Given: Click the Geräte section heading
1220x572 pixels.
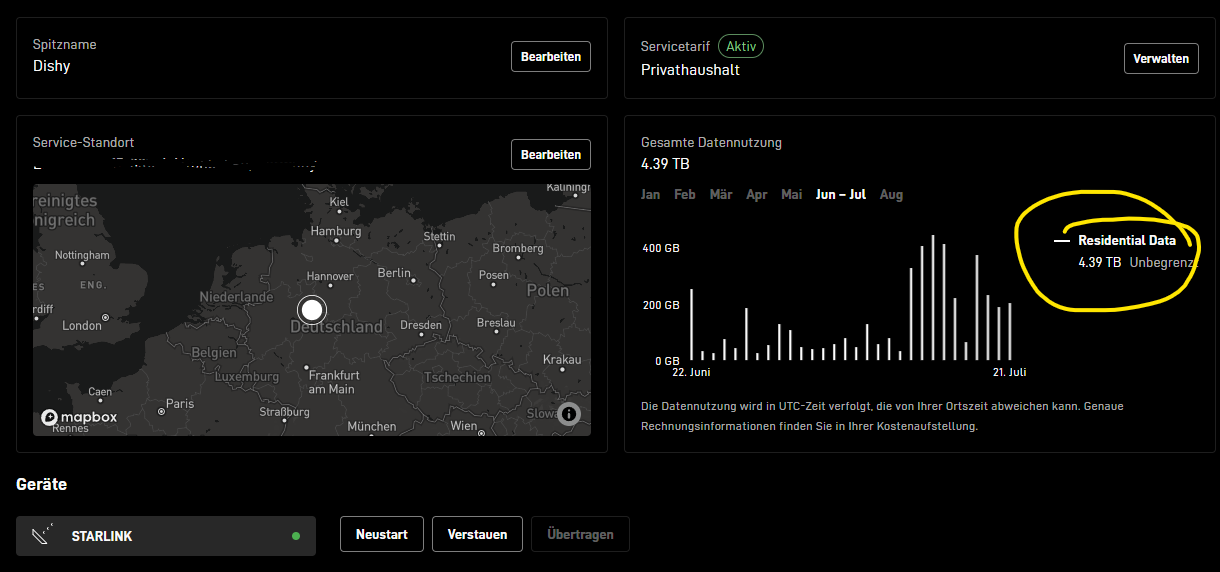Looking at the screenshot, I should click(42, 484).
